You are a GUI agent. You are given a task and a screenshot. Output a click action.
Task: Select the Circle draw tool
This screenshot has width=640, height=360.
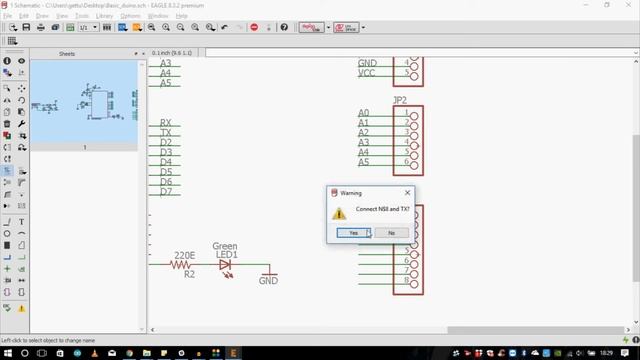click(x=7, y=233)
